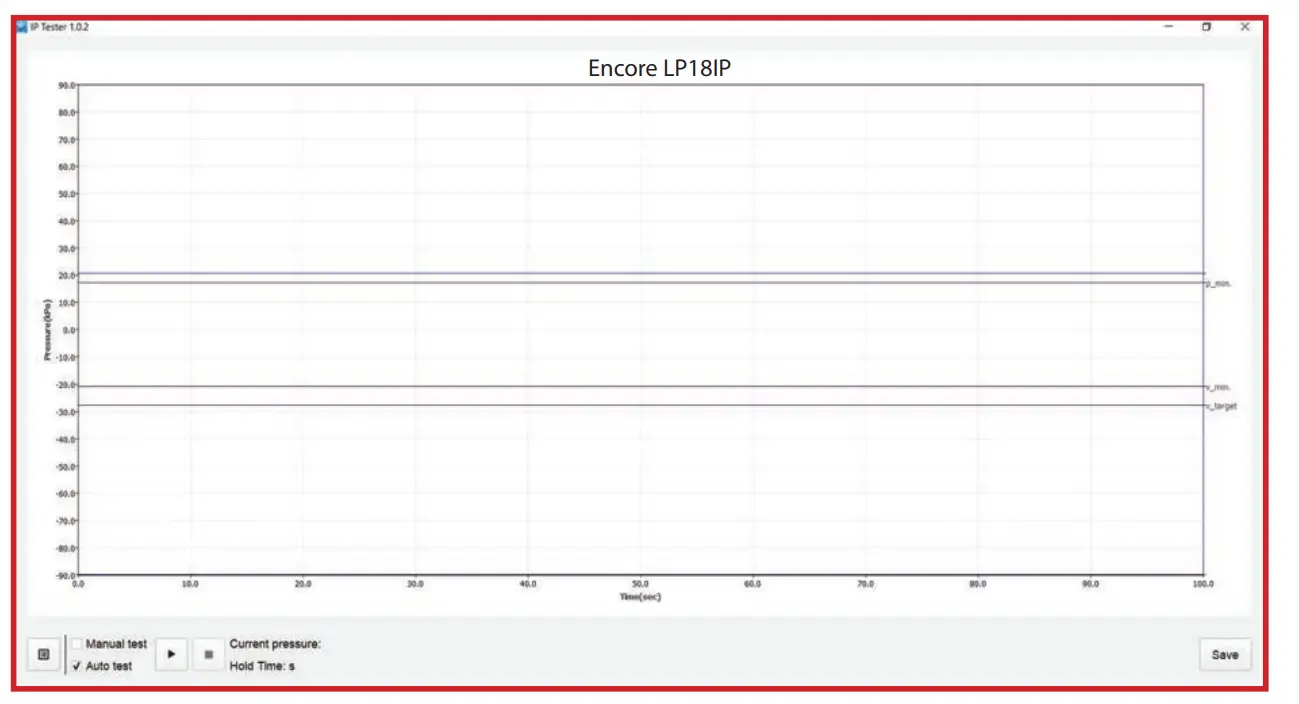Click the 90.0 tick at top of pressure axis
This screenshot has width=1299, height=704.
tap(67, 85)
